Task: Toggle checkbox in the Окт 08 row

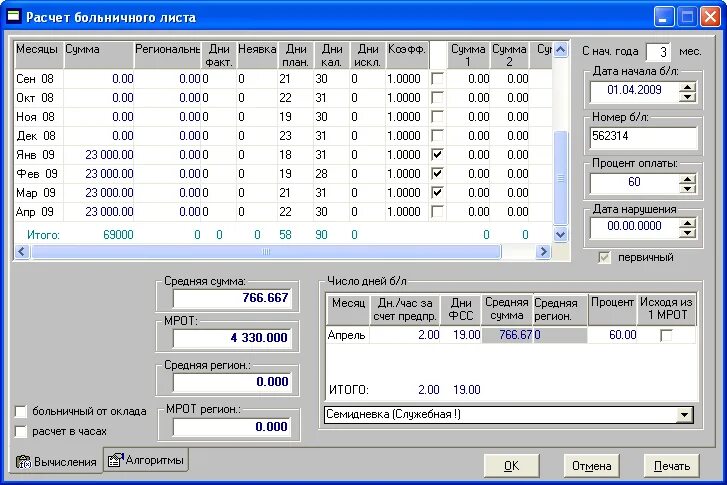Action: click(437, 98)
